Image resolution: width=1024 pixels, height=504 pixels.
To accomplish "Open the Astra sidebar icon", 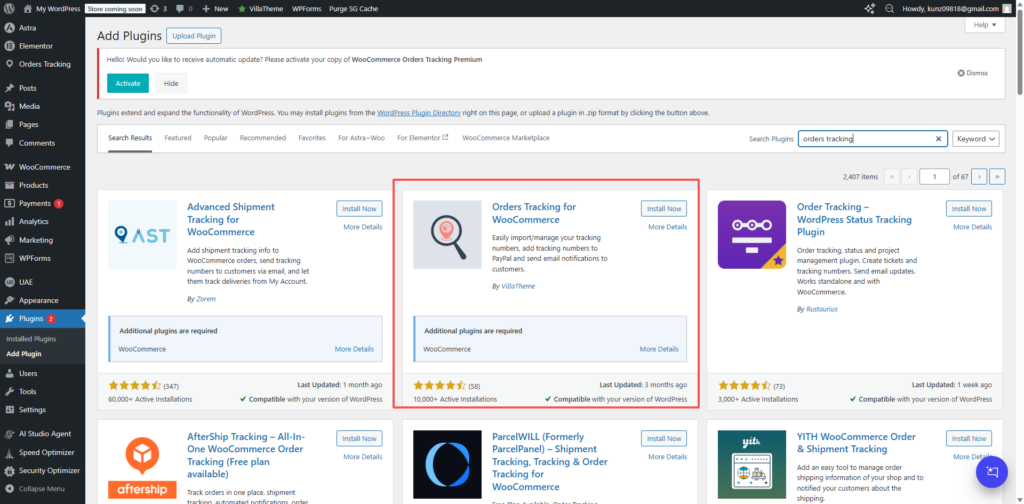I will pyautogui.click(x=9, y=28).
